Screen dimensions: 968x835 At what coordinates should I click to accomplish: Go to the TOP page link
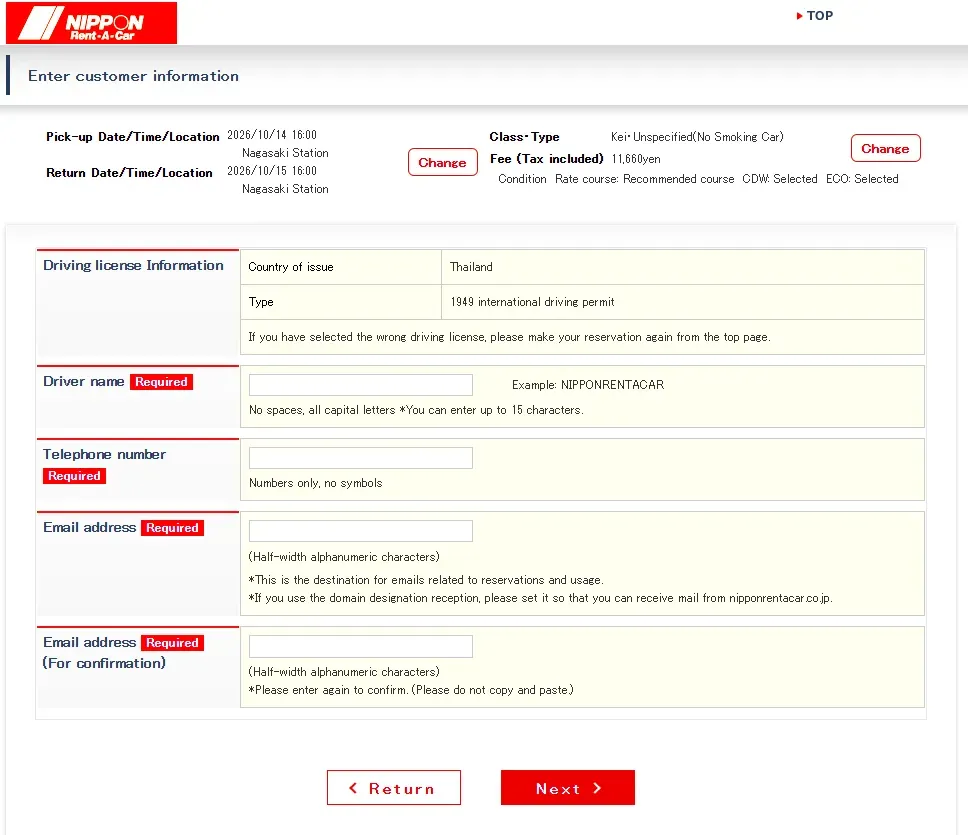(815, 15)
